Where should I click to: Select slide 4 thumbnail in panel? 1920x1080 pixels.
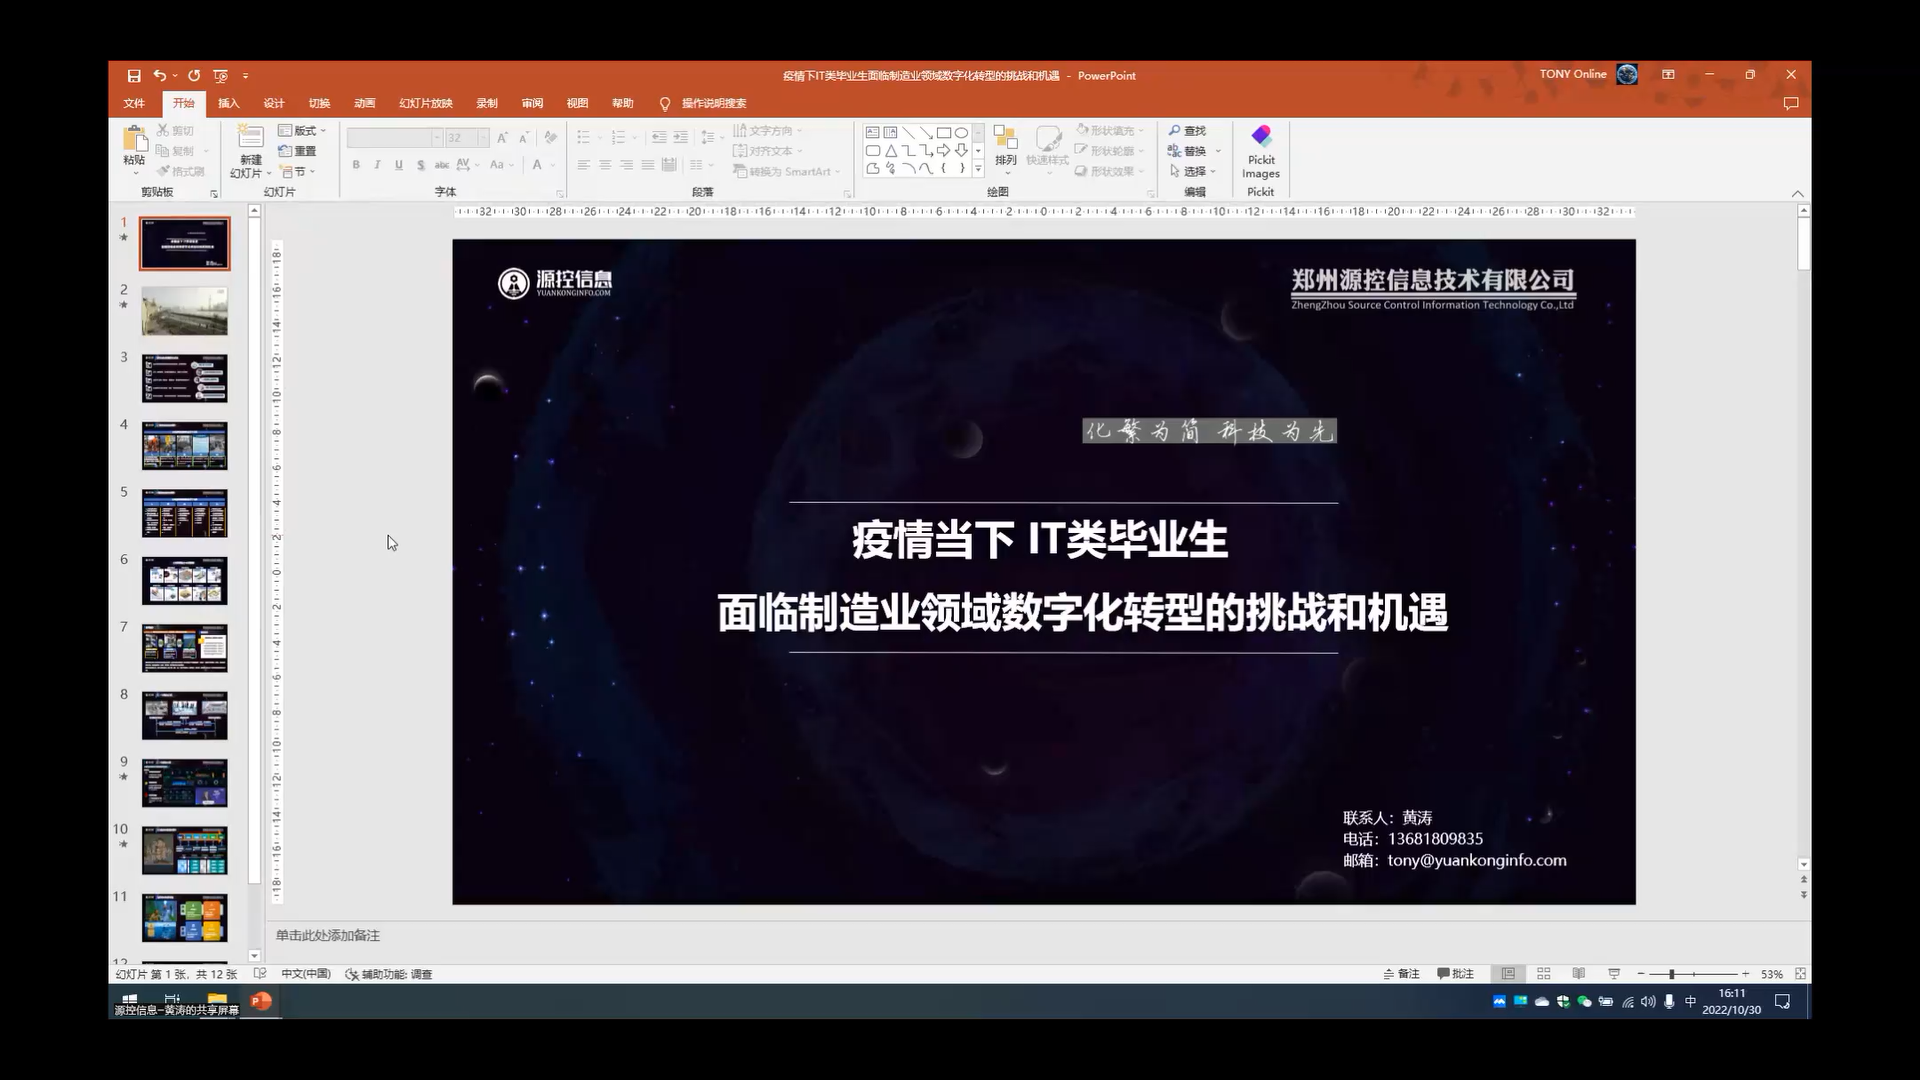click(185, 446)
